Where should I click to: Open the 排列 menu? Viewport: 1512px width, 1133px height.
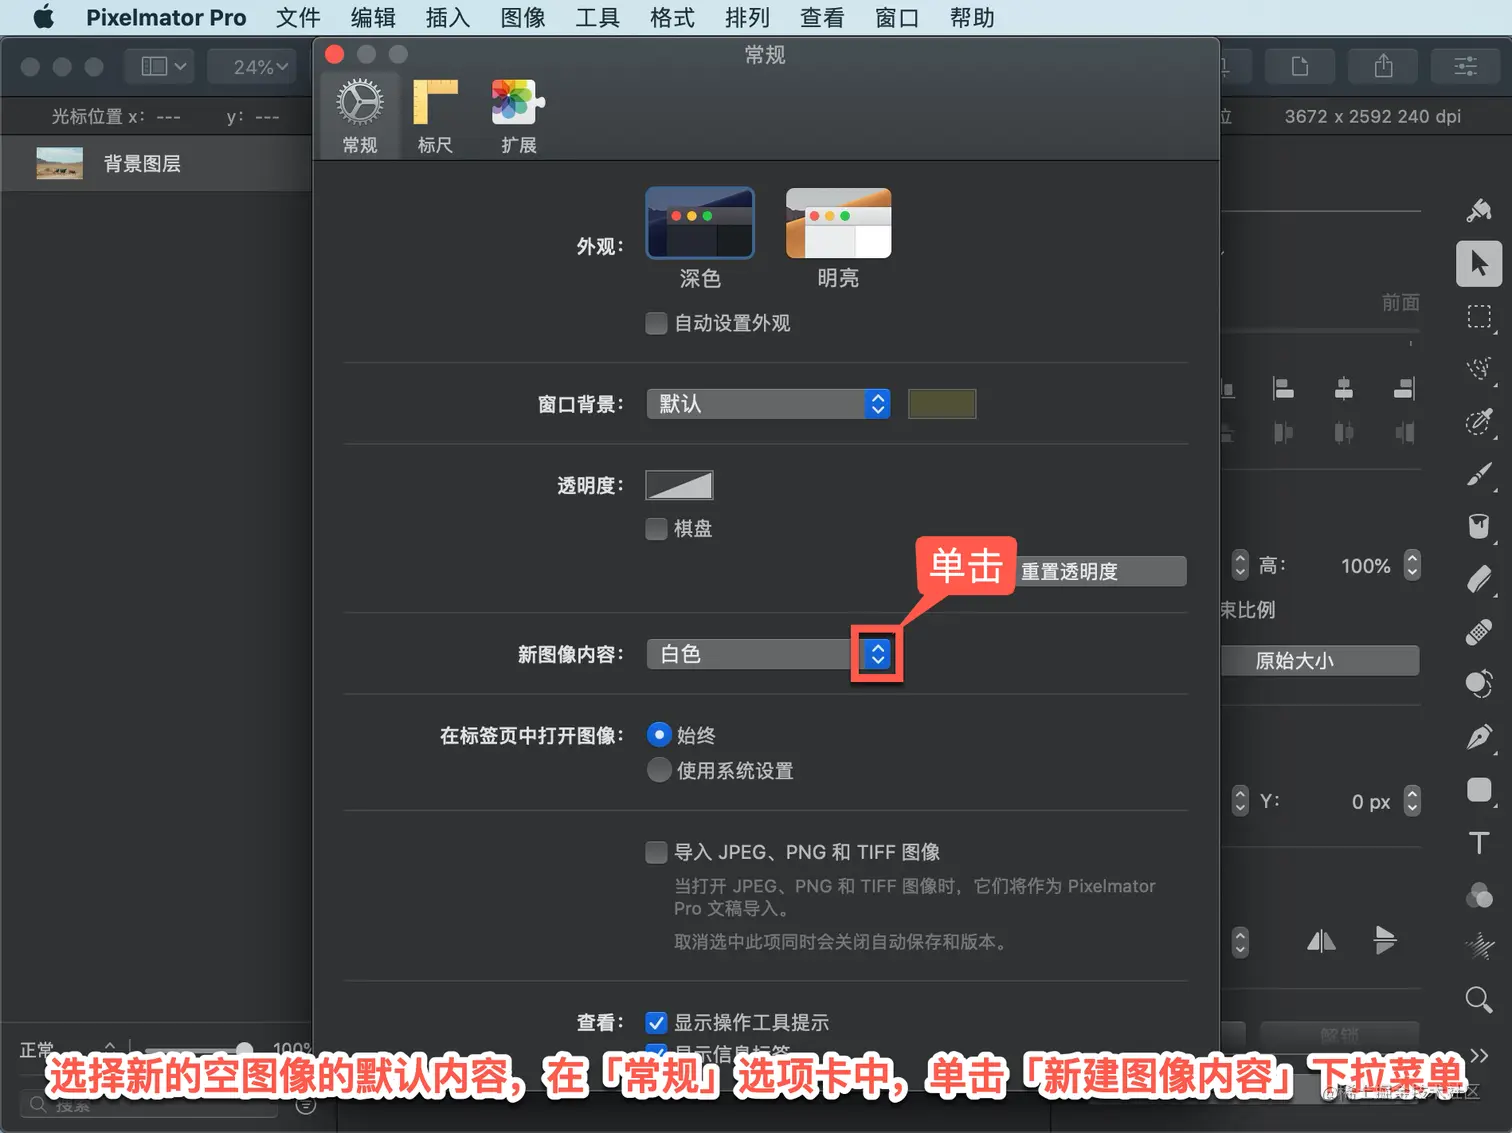[747, 17]
